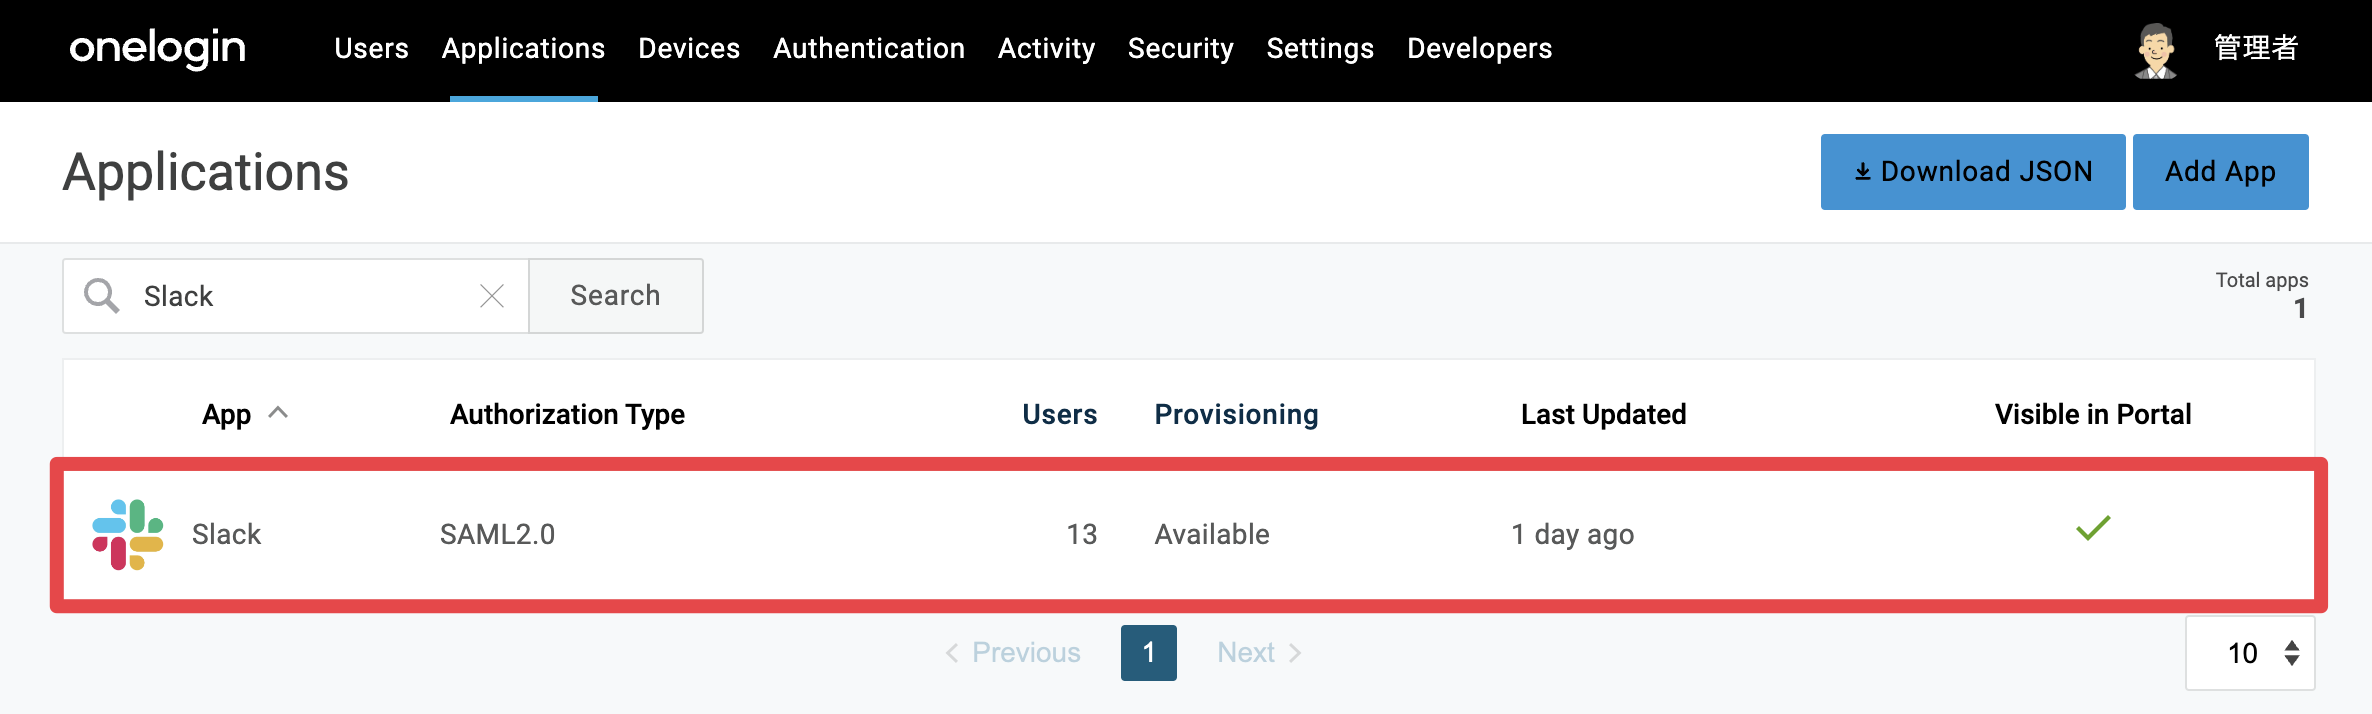The width and height of the screenshot is (2372, 714).
Task: Sort by App column arrow
Action: point(279,412)
